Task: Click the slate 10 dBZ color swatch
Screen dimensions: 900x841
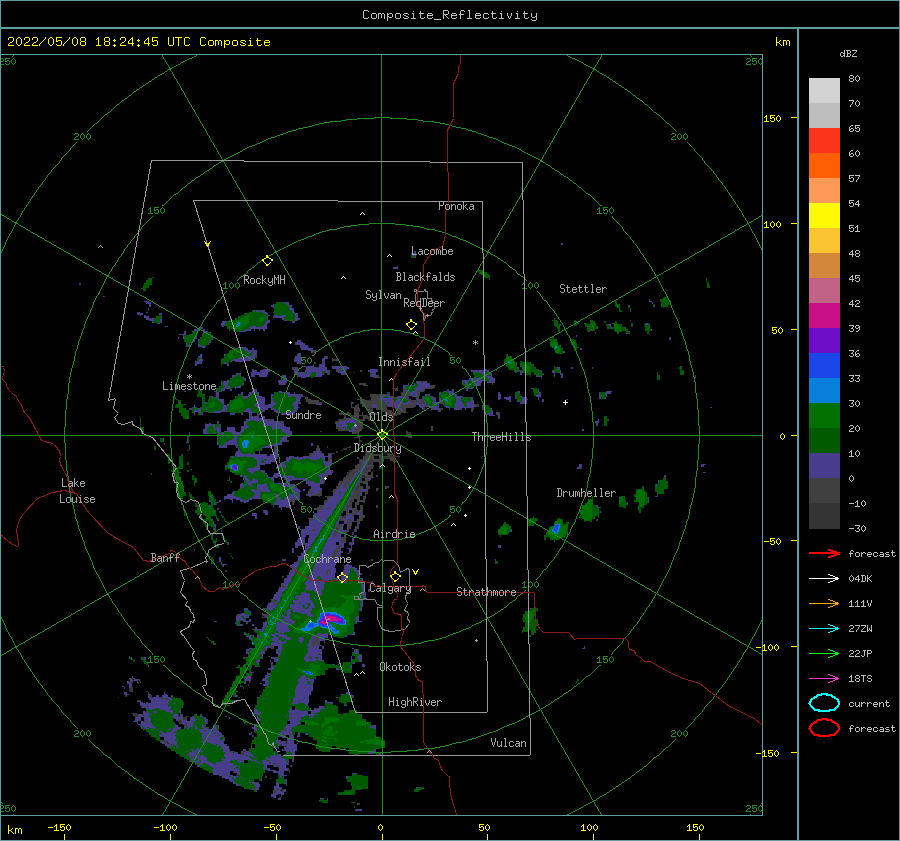Action: (x=824, y=465)
